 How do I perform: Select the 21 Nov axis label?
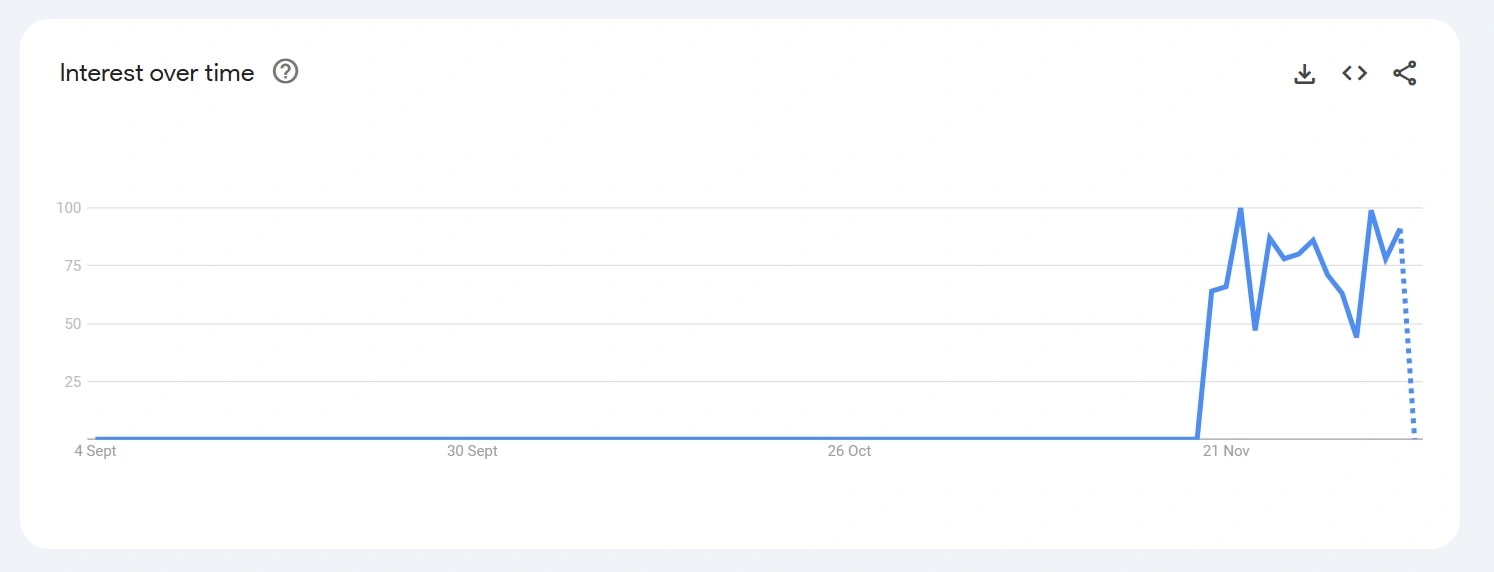pyautogui.click(x=1226, y=451)
